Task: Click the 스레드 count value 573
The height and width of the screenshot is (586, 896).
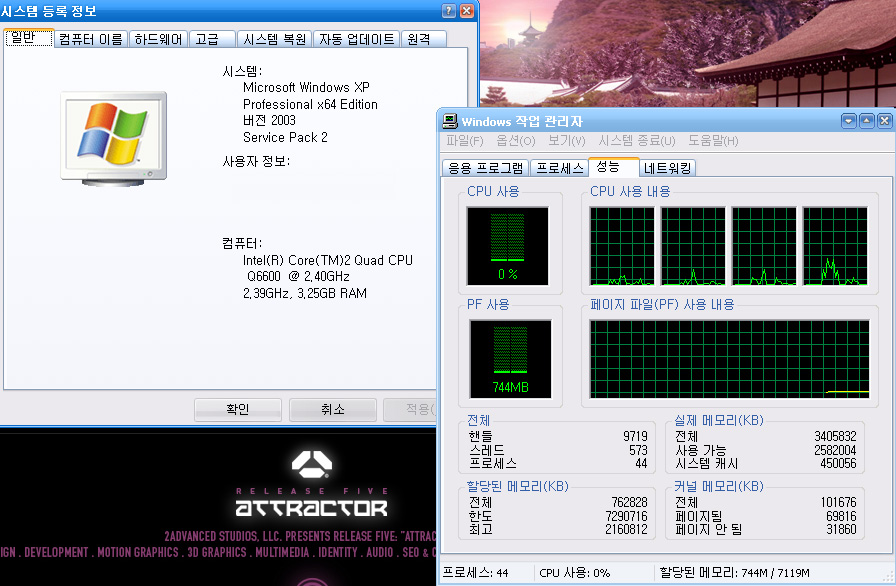Action: 638,450
